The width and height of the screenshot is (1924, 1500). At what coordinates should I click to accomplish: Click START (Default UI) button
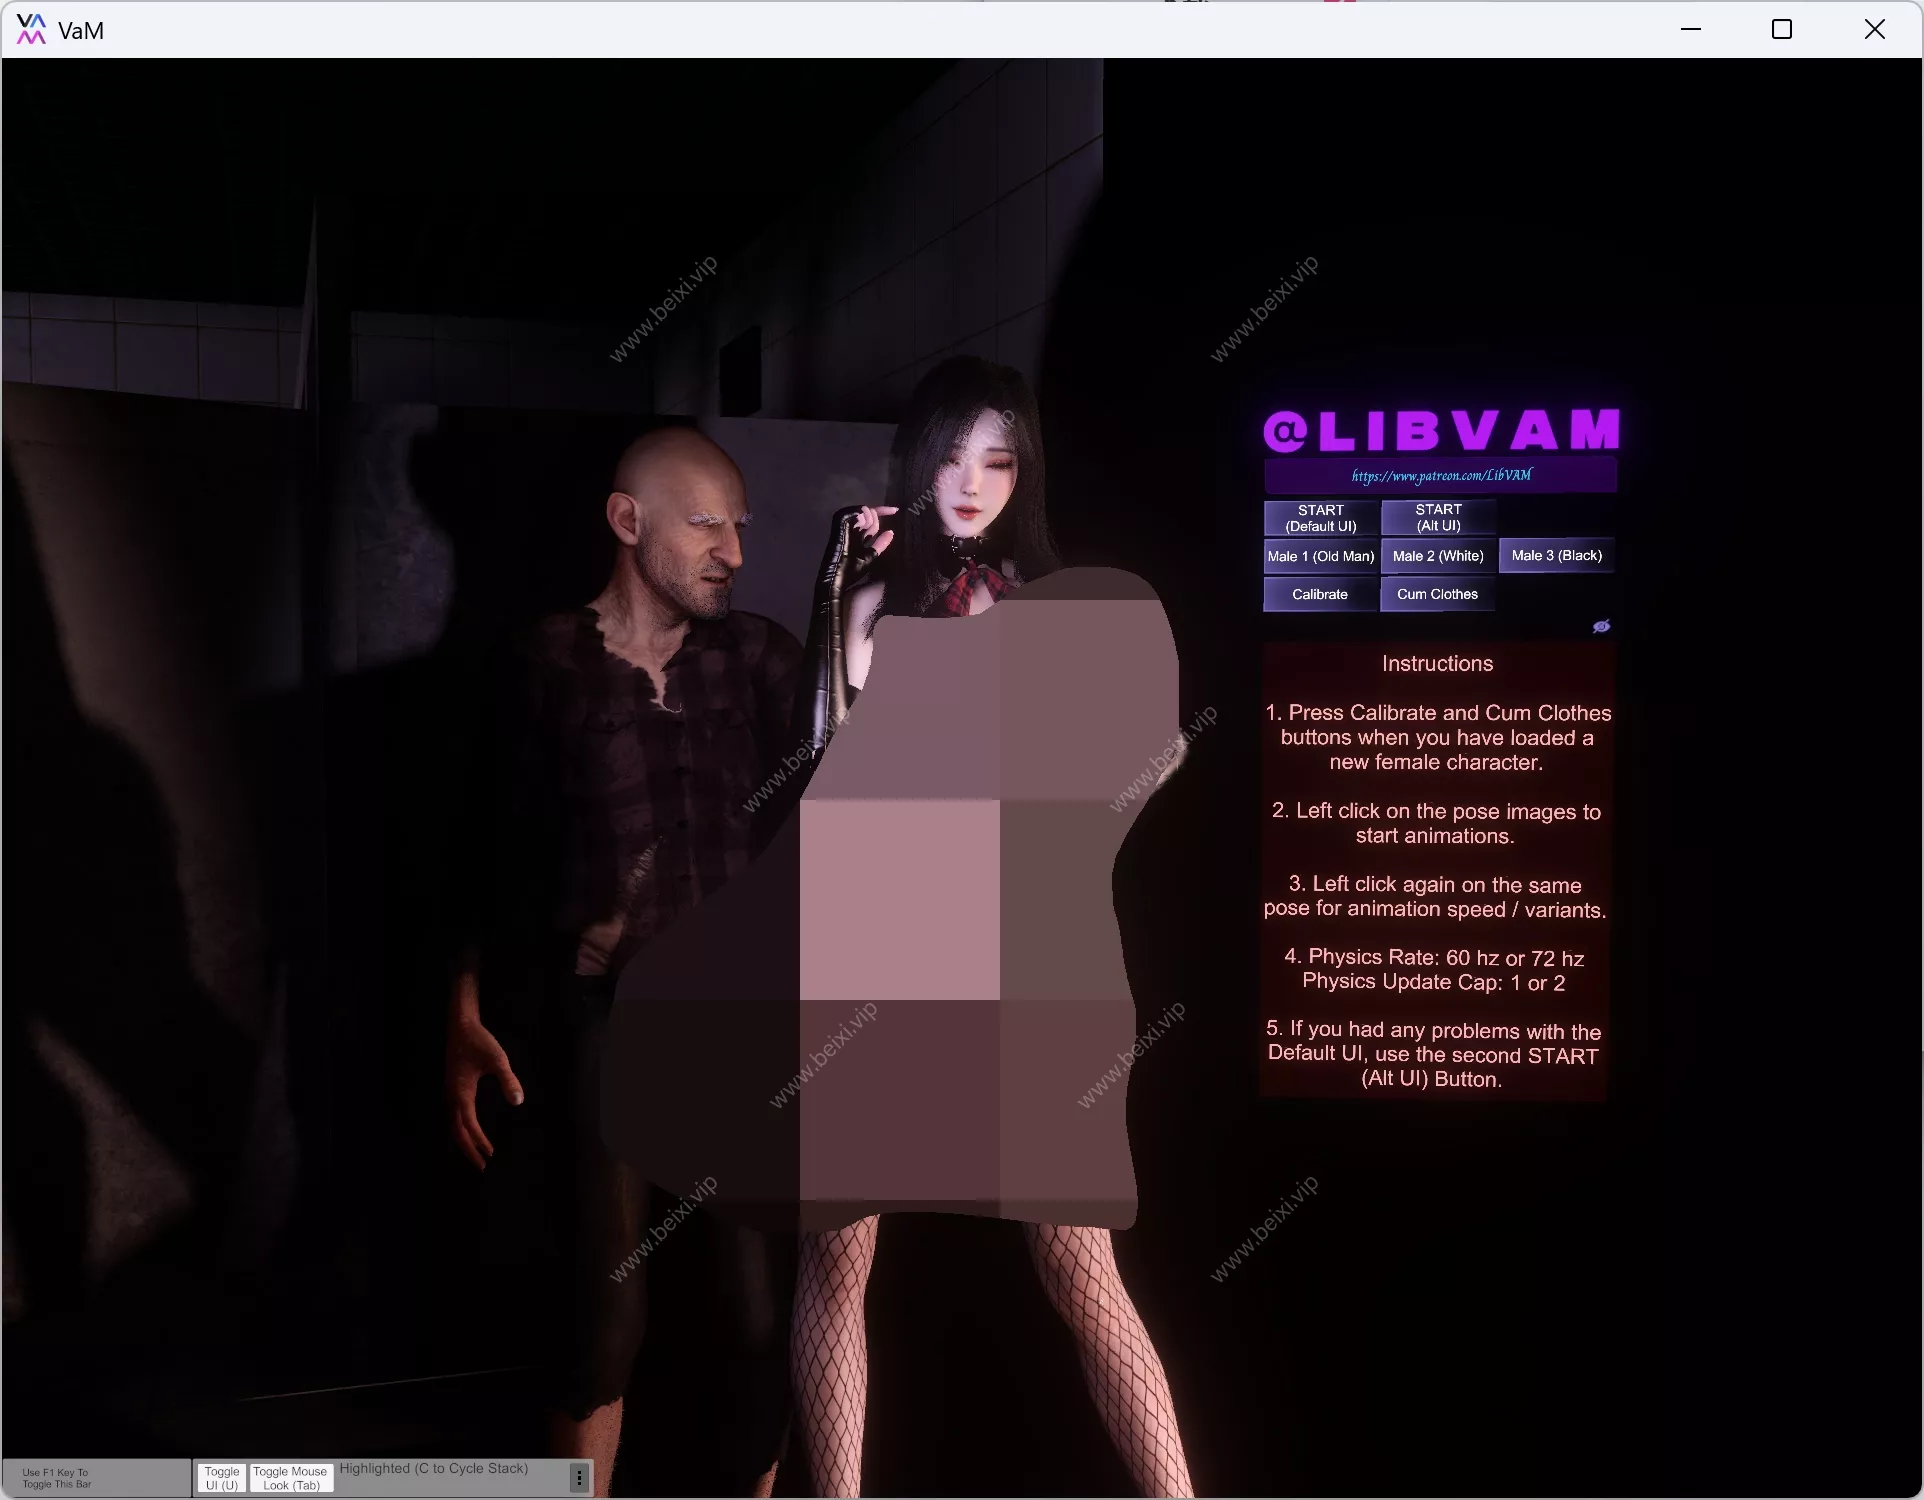(1321, 518)
